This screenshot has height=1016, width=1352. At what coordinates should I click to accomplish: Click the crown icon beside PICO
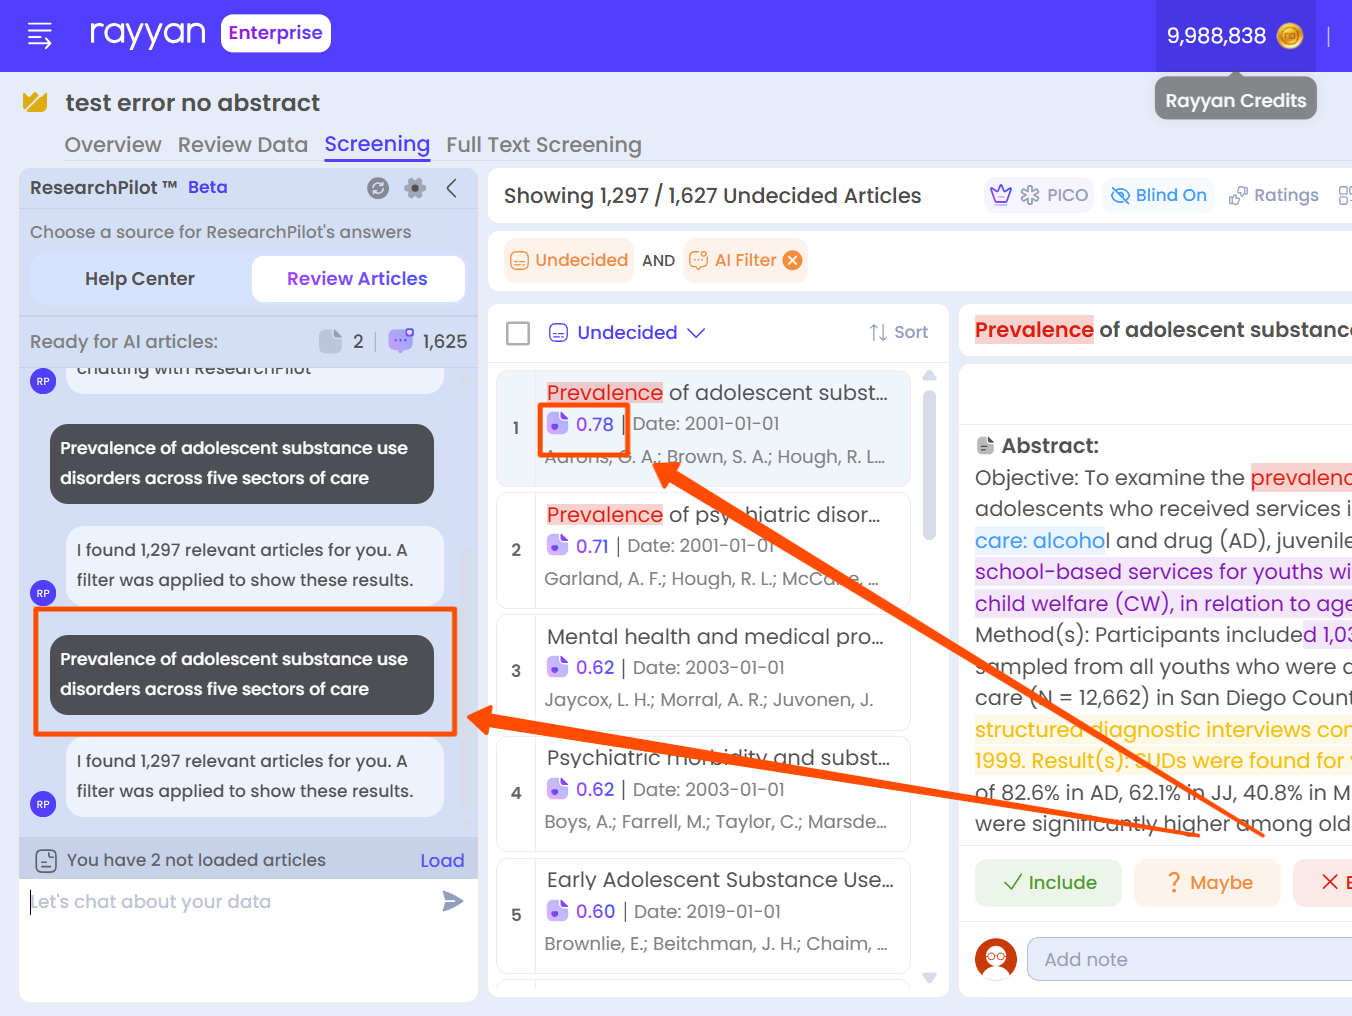(x=1001, y=195)
